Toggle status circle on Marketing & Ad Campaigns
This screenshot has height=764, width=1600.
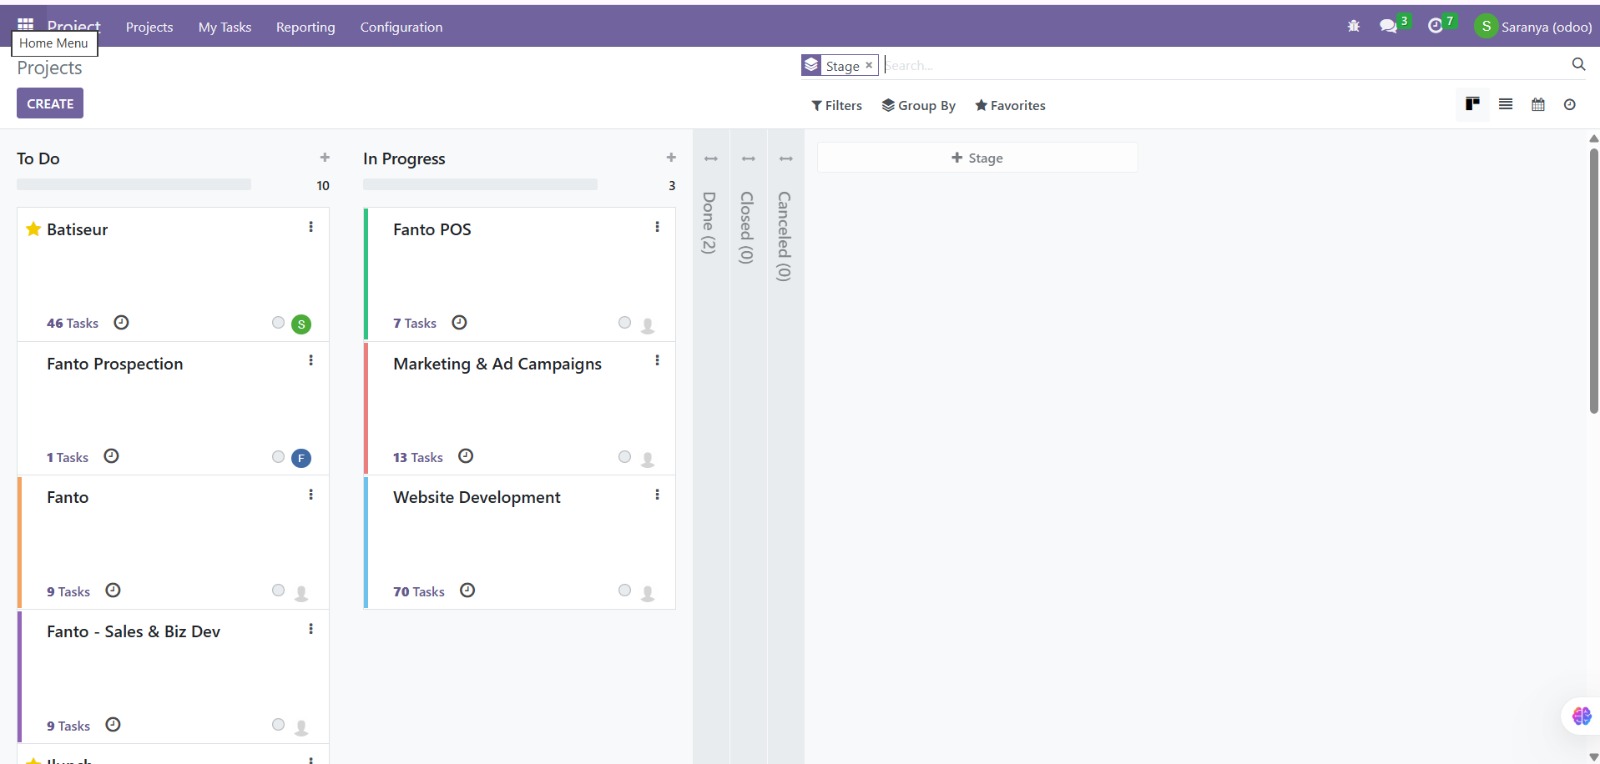click(624, 456)
